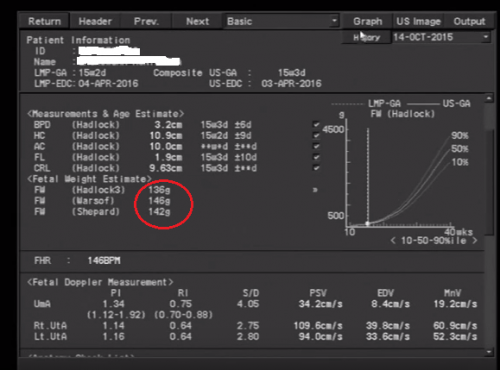Click left arrow of 10-50-90%ile selector
The height and width of the screenshot is (370, 500).
pyautogui.click(x=393, y=240)
